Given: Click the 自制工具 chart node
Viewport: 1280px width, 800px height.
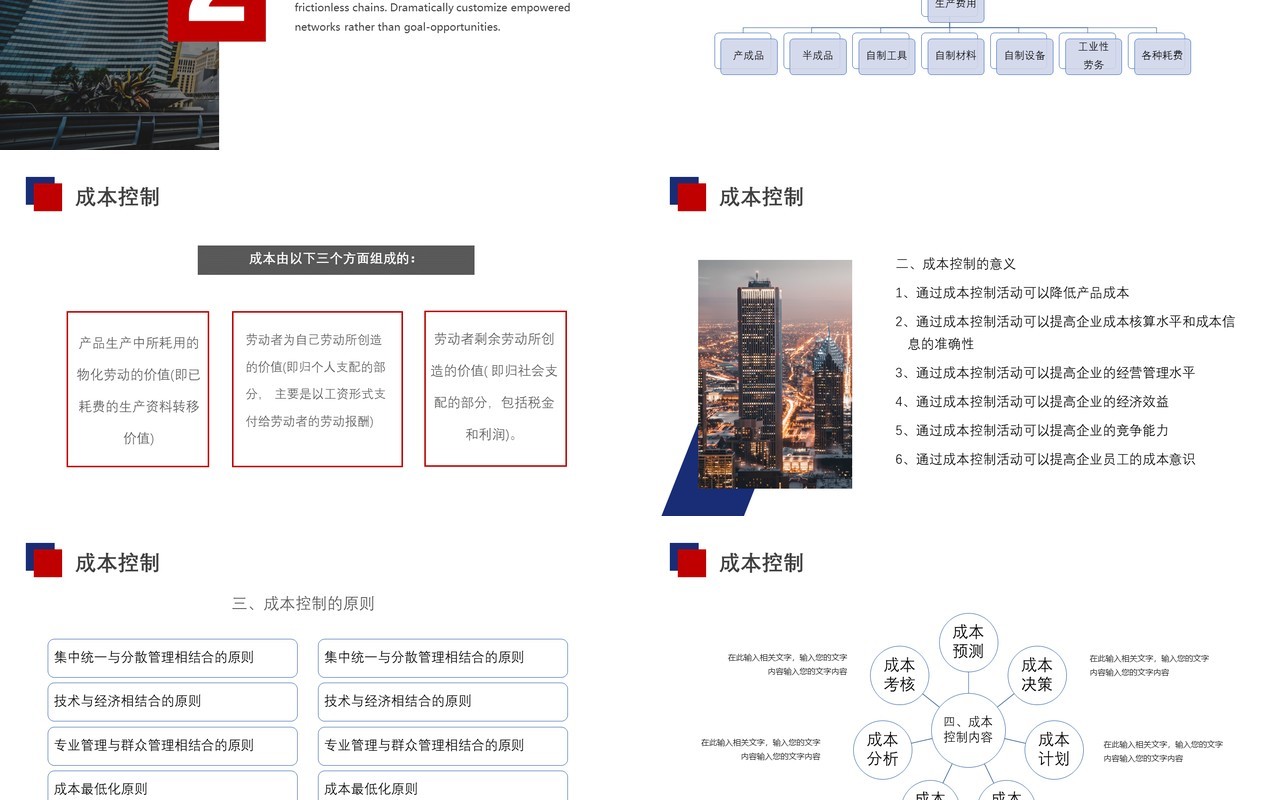Looking at the screenshot, I should (x=886, y=55).
